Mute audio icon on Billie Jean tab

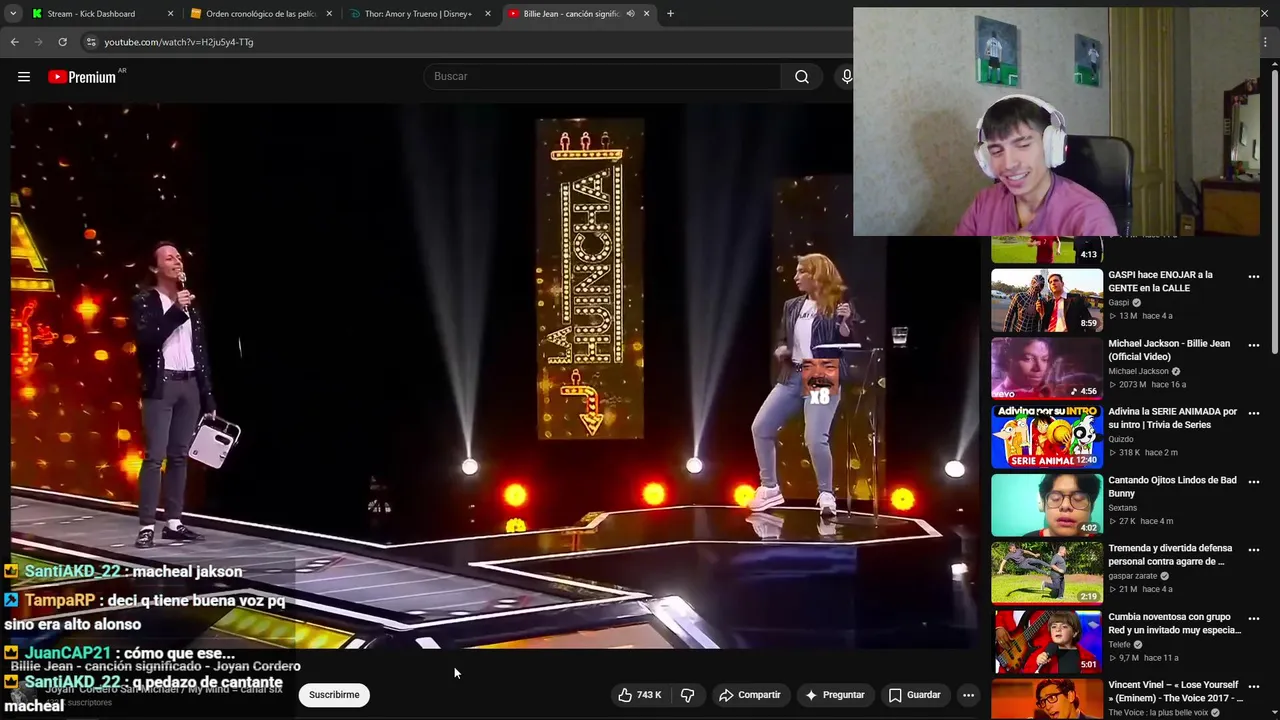(630, 14)
